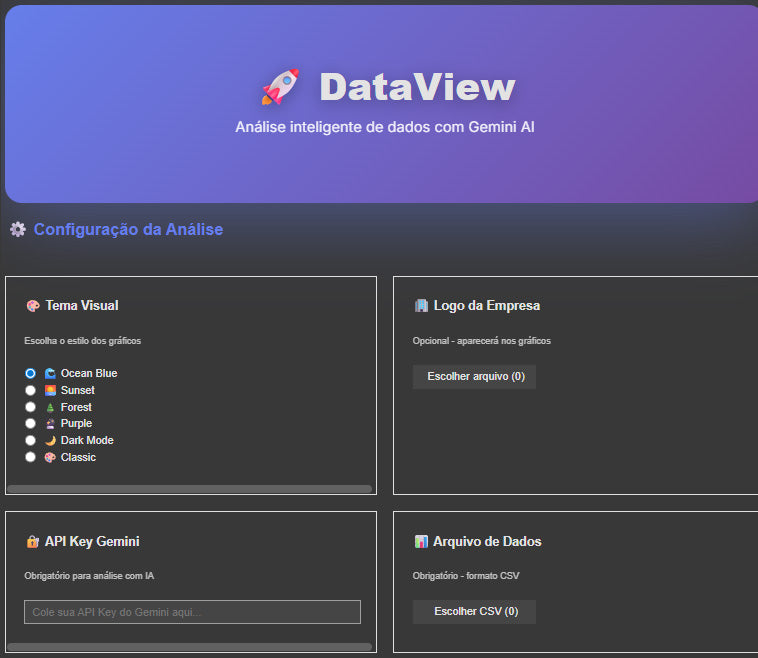This screenshot has width=758, height=658.
Task: Select the Ocean Blue theme radio button
Action: pyautogui.click(x=30, y=374)
